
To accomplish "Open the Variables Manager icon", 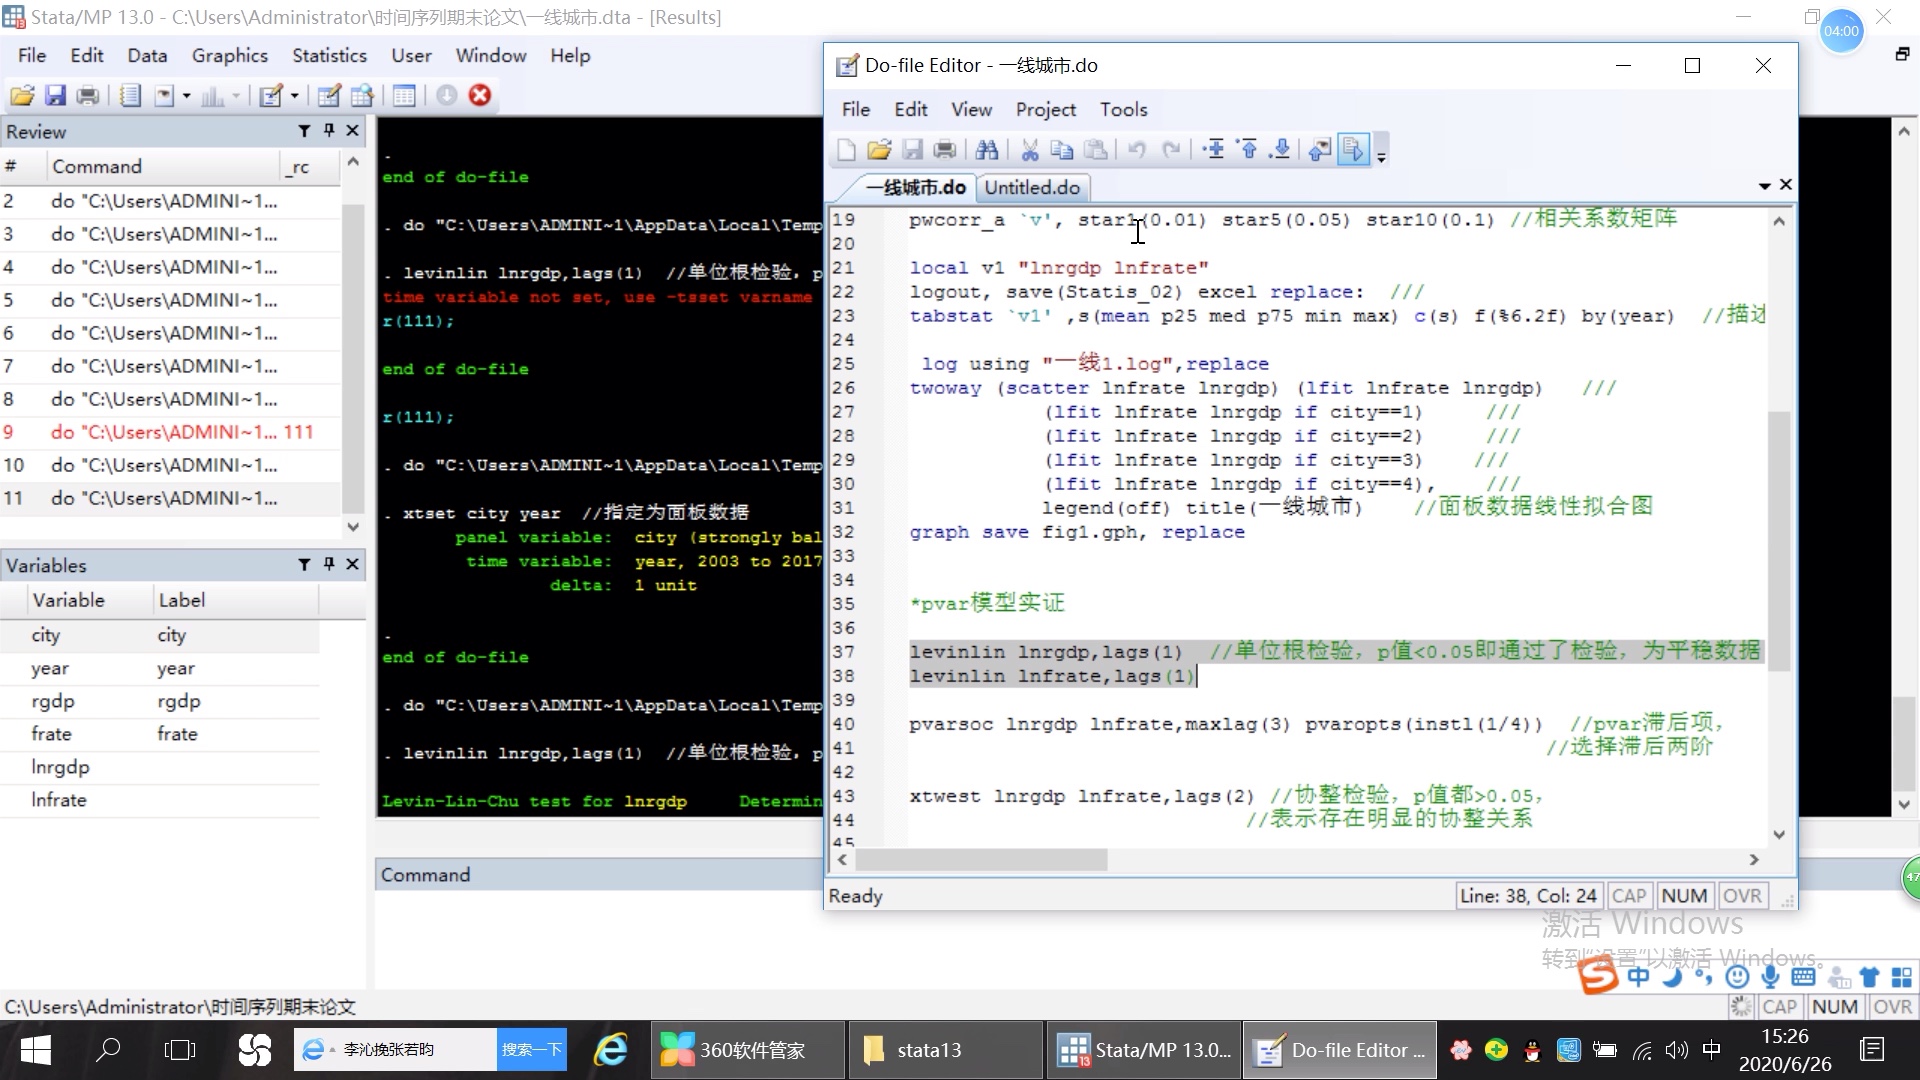I will click(x=404, y=96).
